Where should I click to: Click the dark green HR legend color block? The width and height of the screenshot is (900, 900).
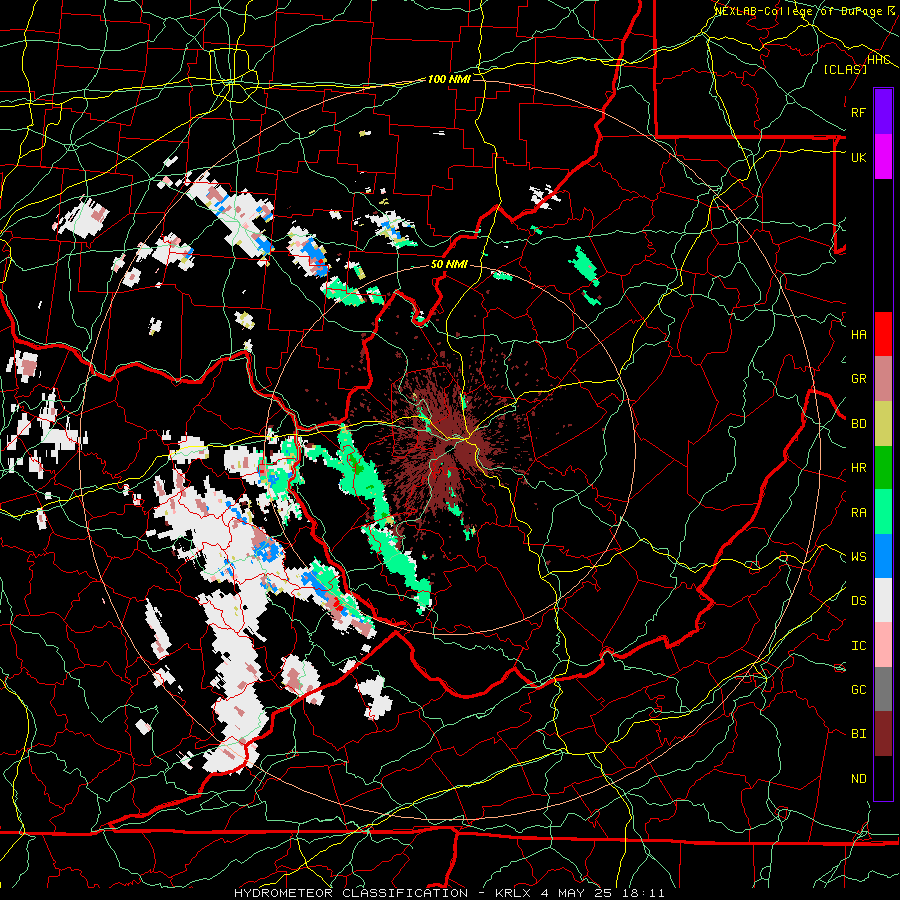tap(883, 467)
